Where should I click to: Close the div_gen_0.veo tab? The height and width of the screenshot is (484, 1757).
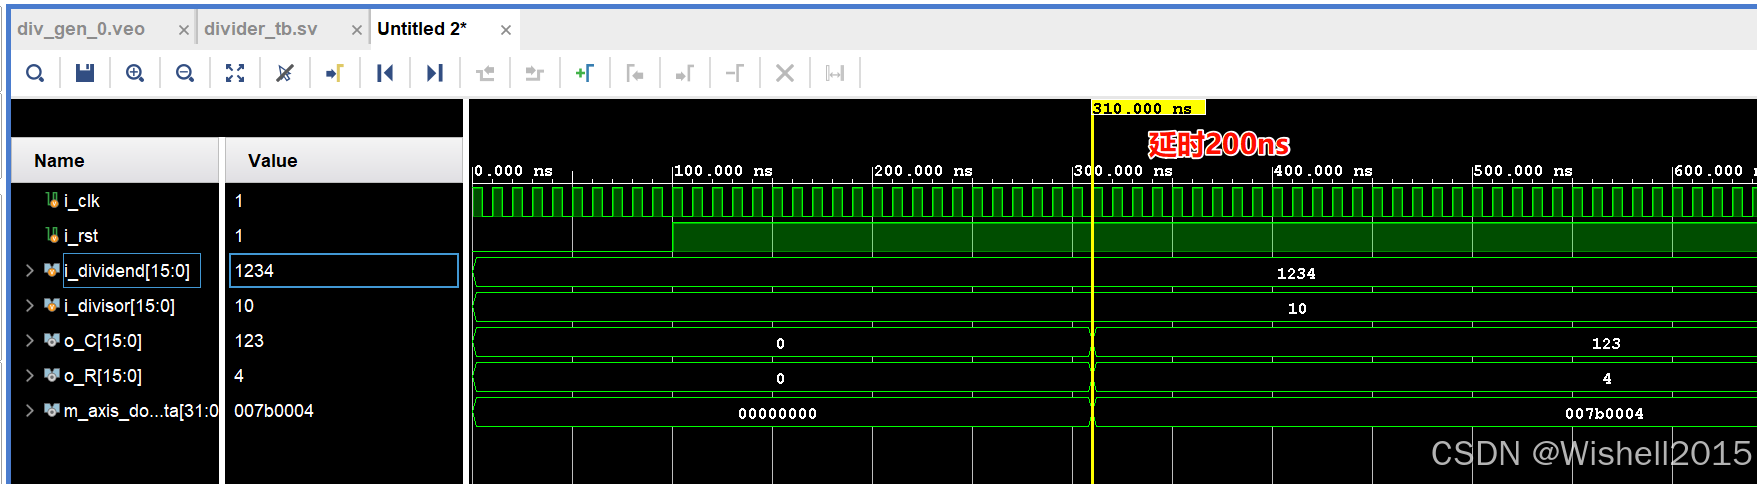click(183, 30)
